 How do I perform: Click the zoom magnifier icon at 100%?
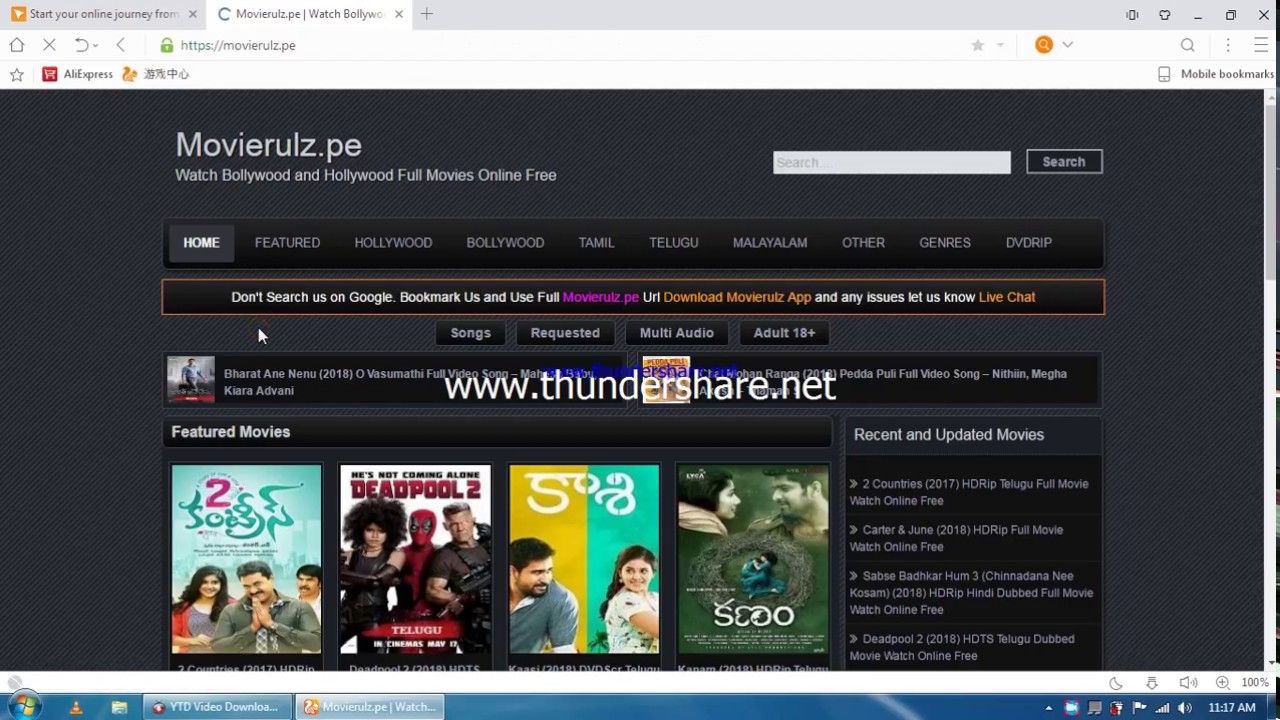tap(1223, 682)
